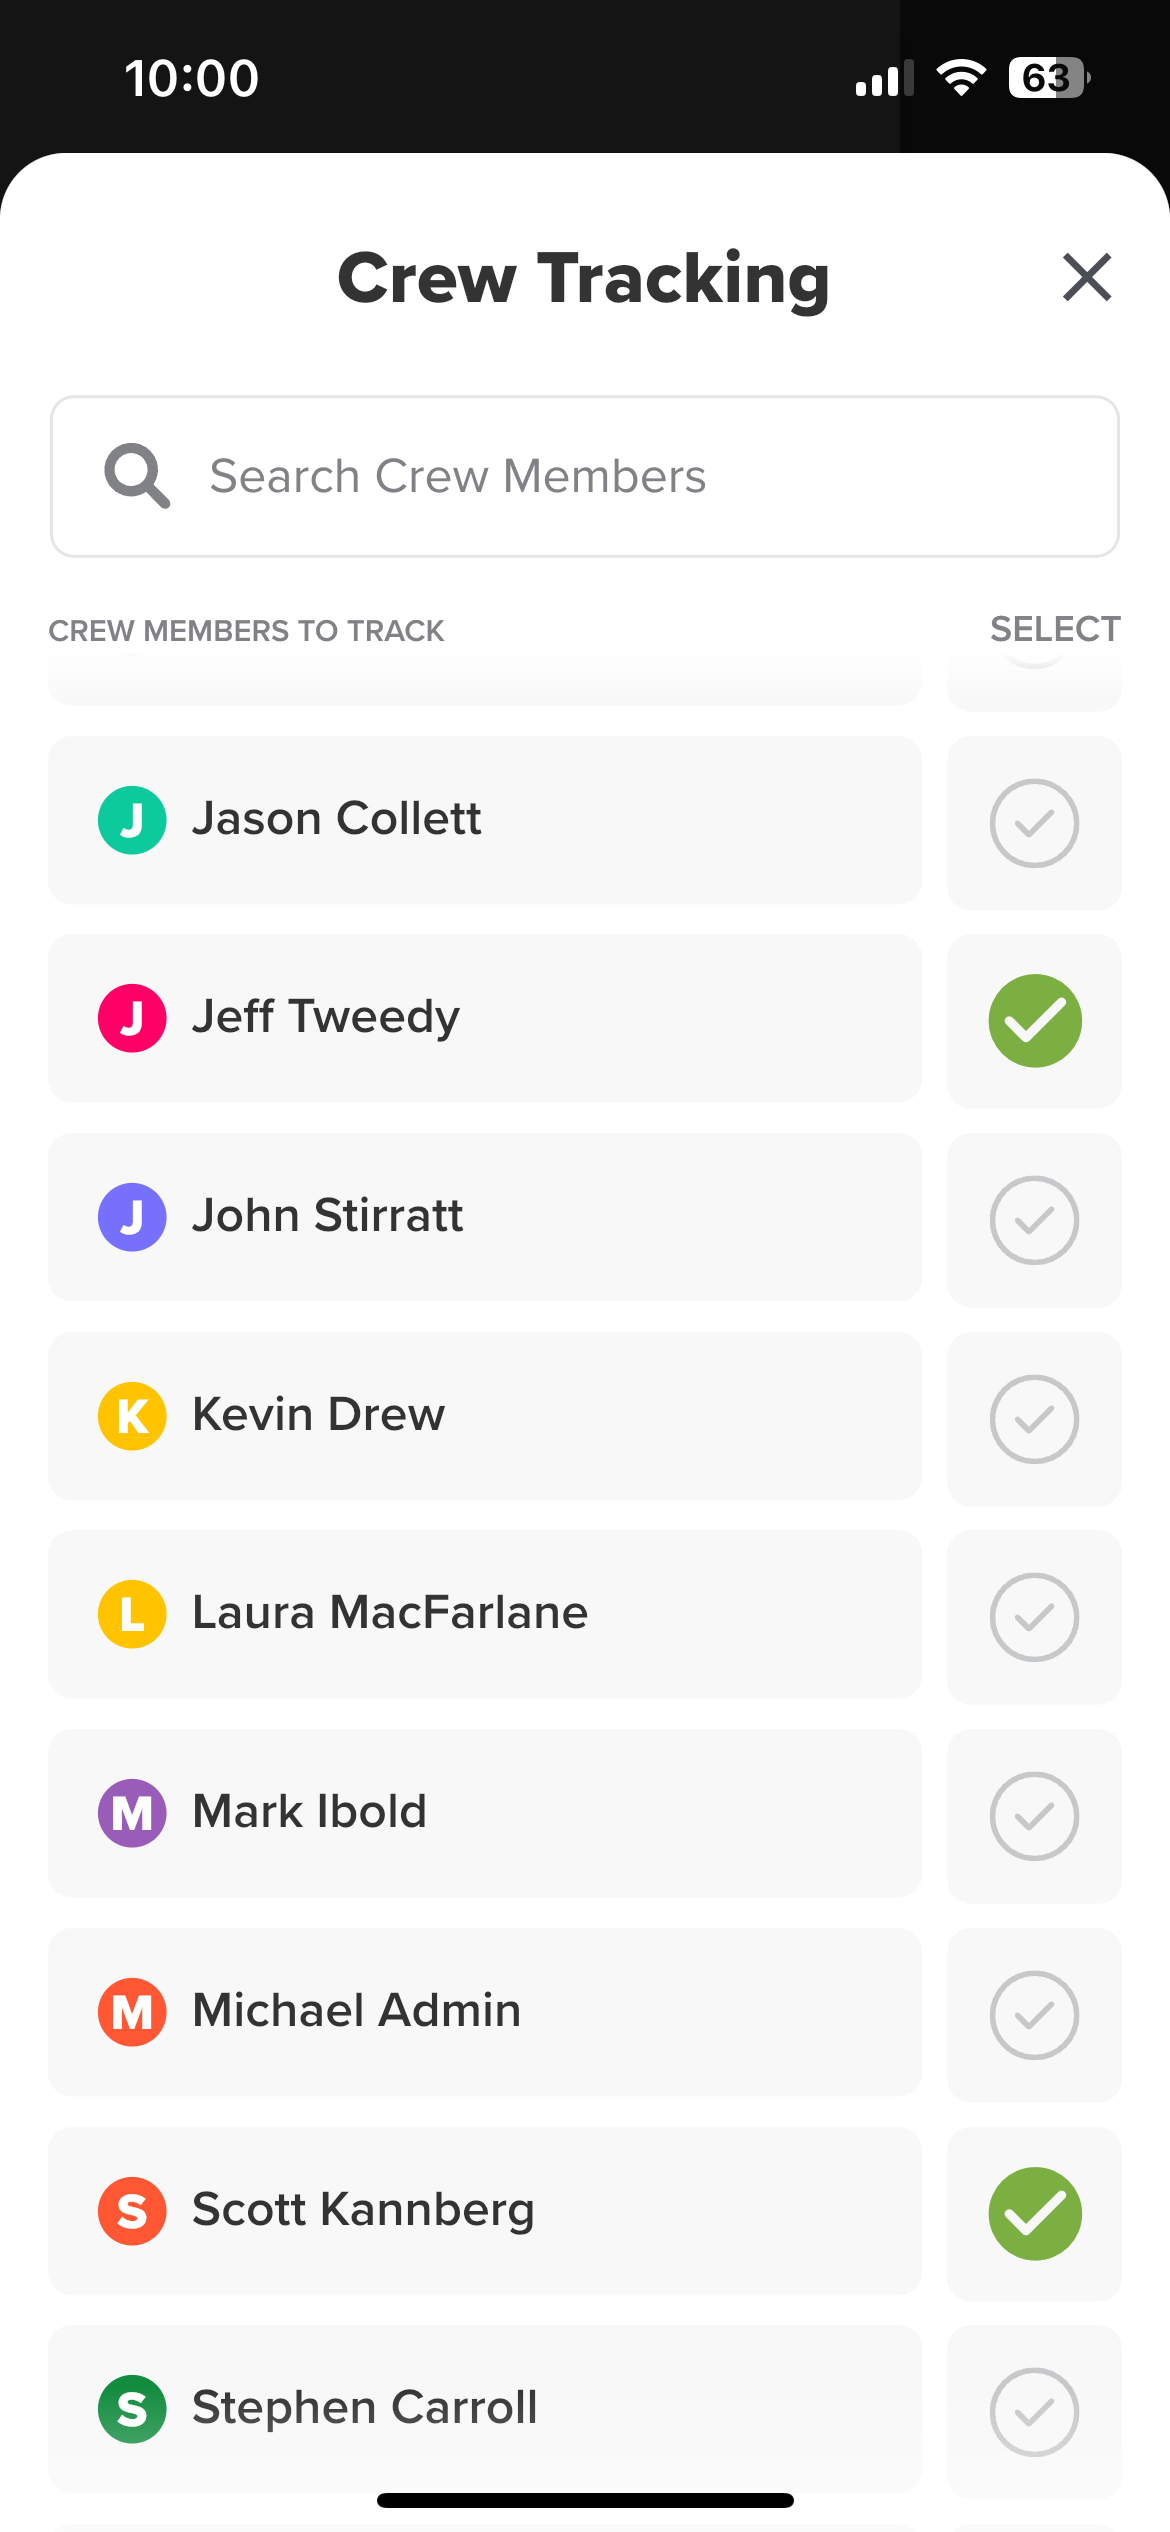The image size is (1170, 2532).
Task: Select Stephen Carroll's checkbox
Action: point(1034,2412)
